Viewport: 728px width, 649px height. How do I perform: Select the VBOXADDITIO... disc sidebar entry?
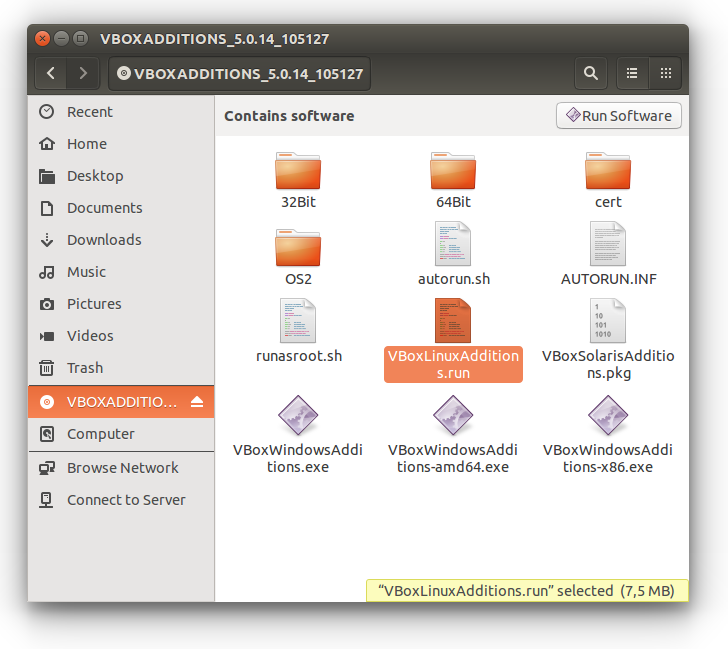coord(121,402)
